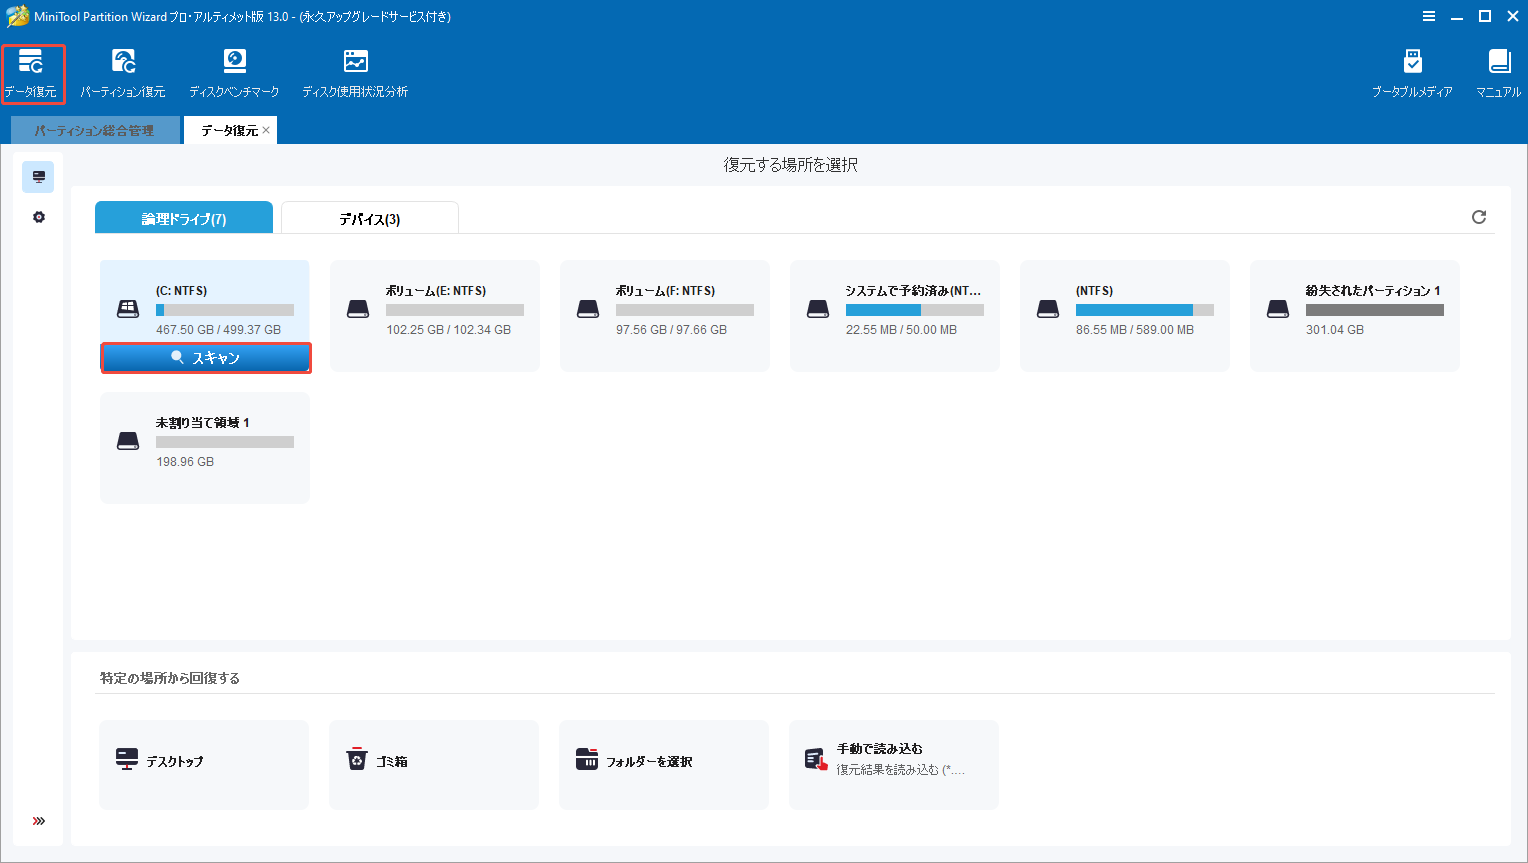Image resolution: width=1528 pixels, height=863 pixels.
Task: Launch ディスクベンチマーク from the toolbar
Action: click(x=234, y=72)
